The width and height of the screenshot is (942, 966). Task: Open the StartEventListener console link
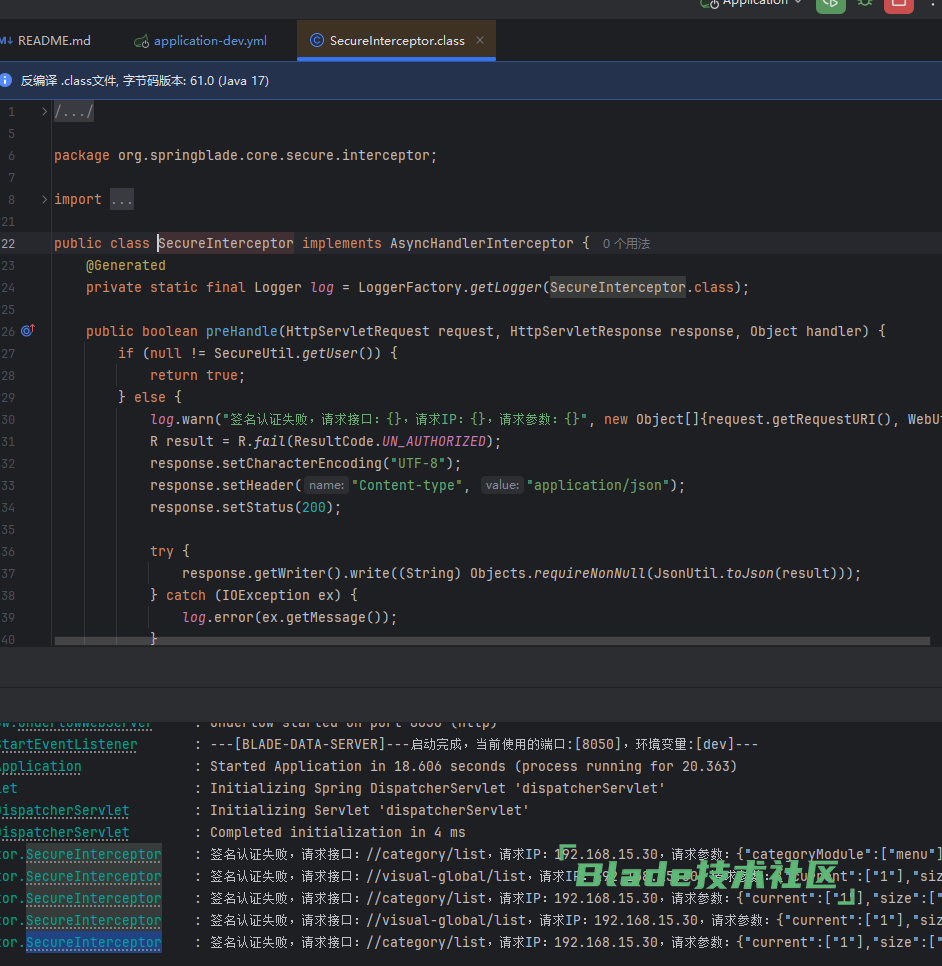pos(68,744)
